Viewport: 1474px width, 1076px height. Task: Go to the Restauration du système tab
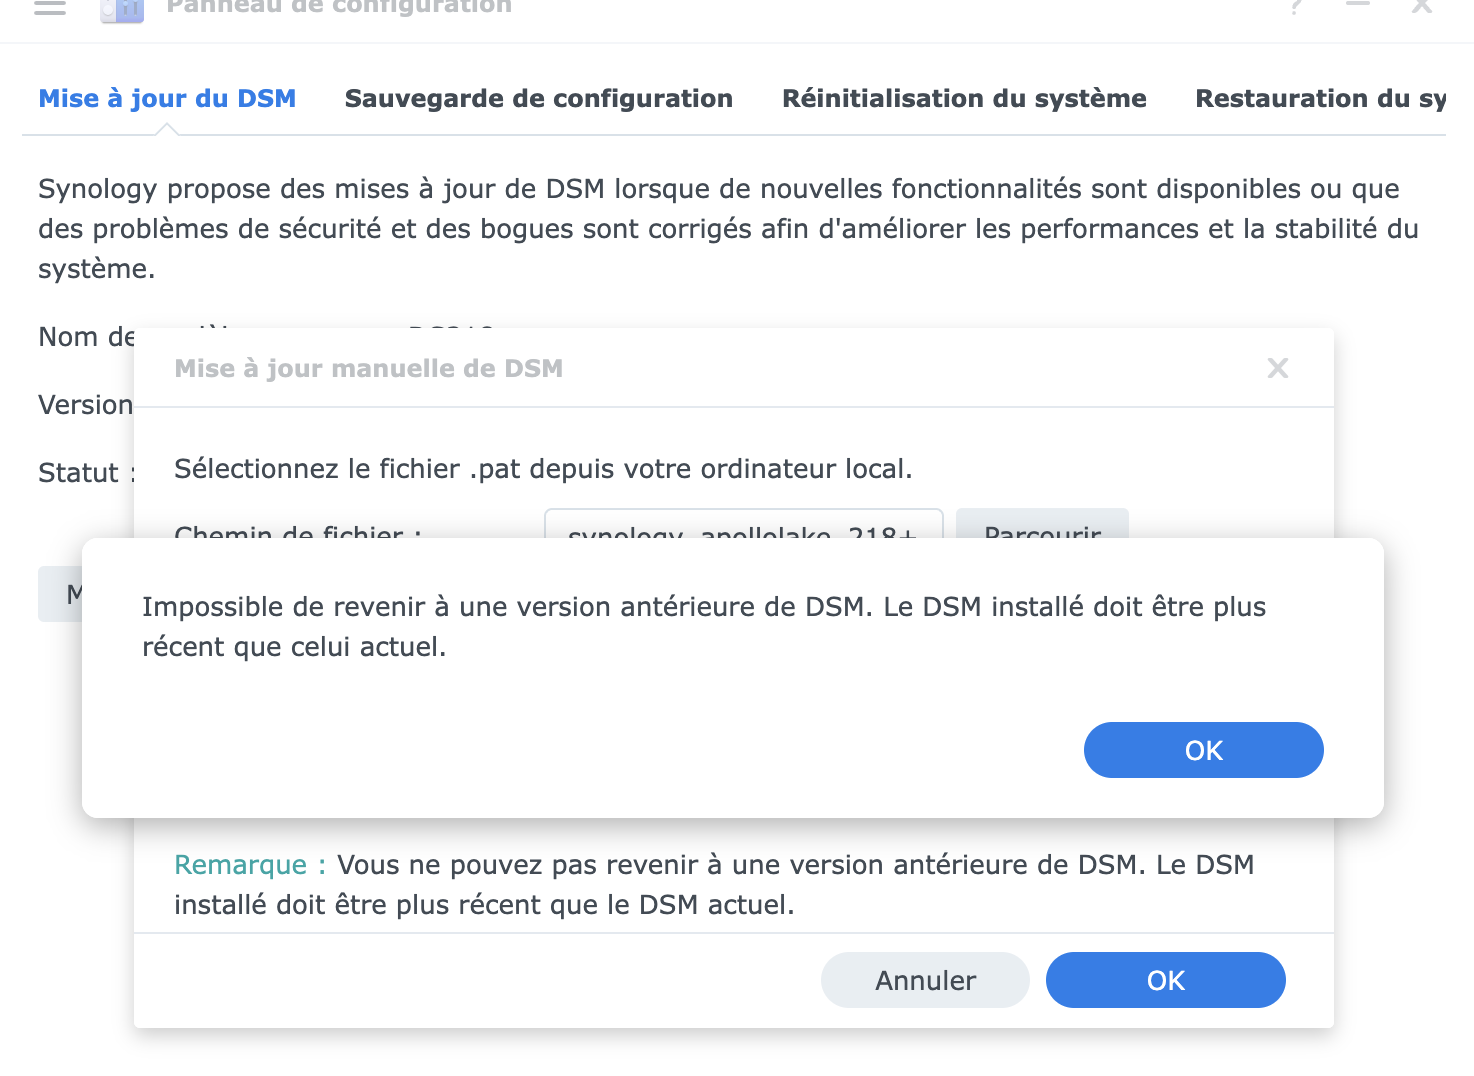pyautogui.click(x=1321, y=98)
